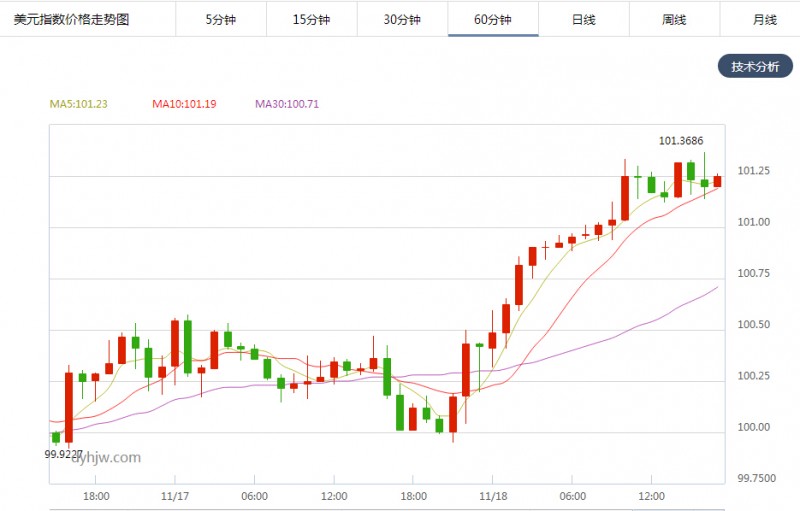800x511 pixels.
Task: Click the first 18:00 time axis label
Action: point(96,496)
